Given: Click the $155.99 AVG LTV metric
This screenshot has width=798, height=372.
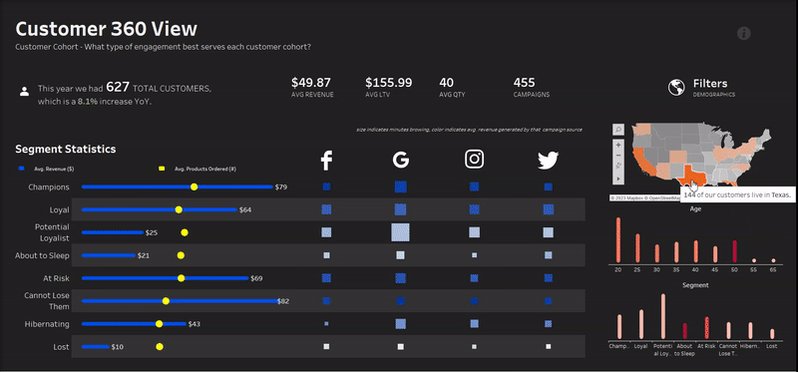Looking at the screenshot, I should [x=389, y=87].
